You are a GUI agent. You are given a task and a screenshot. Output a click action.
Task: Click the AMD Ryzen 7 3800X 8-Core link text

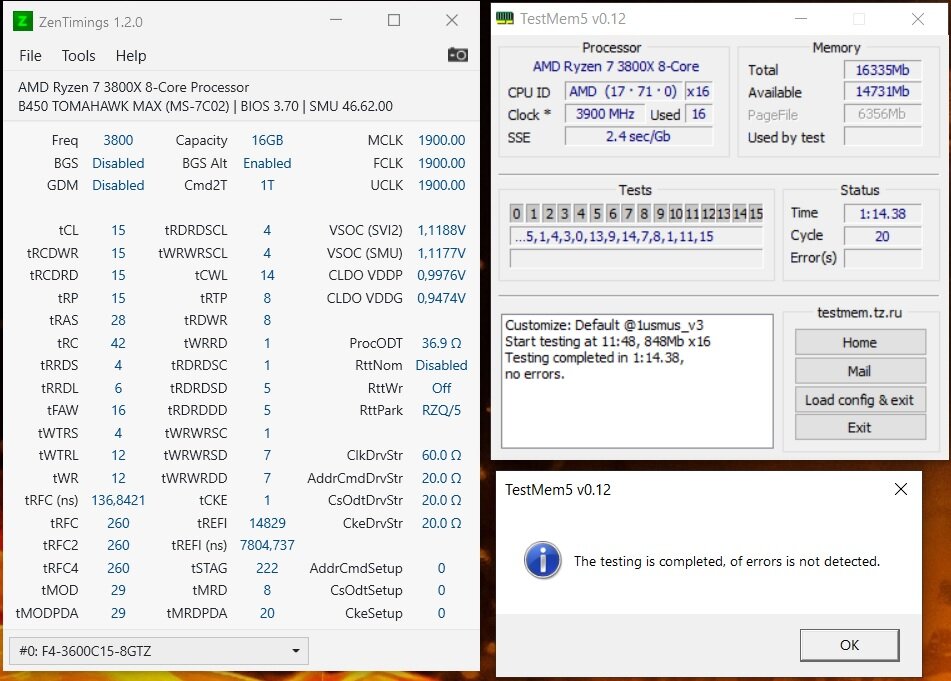click(x=616, y=66)
